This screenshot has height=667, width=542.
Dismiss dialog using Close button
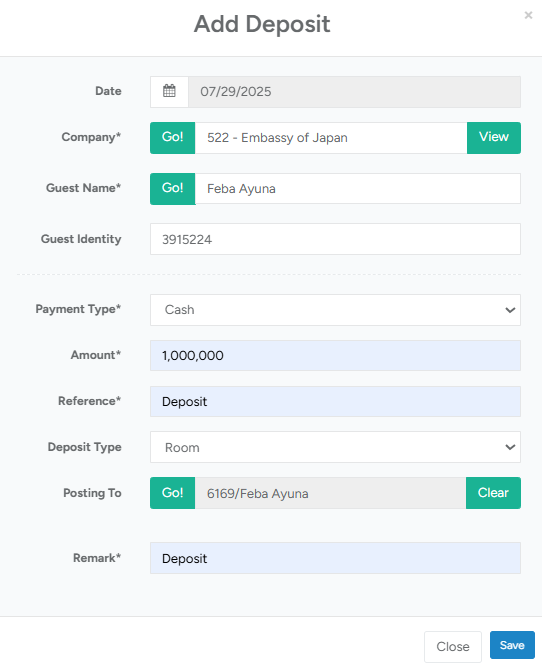(x=453, y=647)
